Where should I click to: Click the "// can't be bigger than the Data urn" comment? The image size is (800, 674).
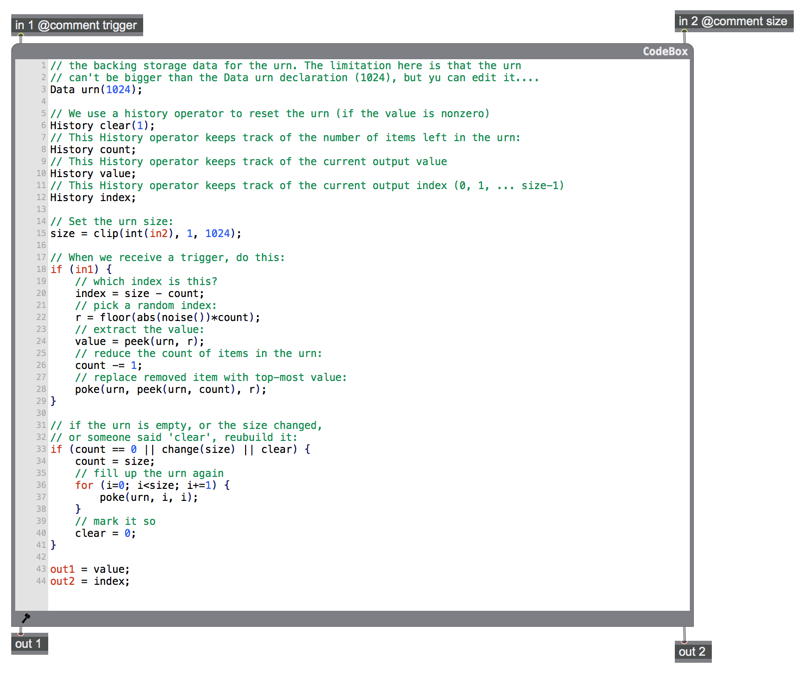(294, 78)
